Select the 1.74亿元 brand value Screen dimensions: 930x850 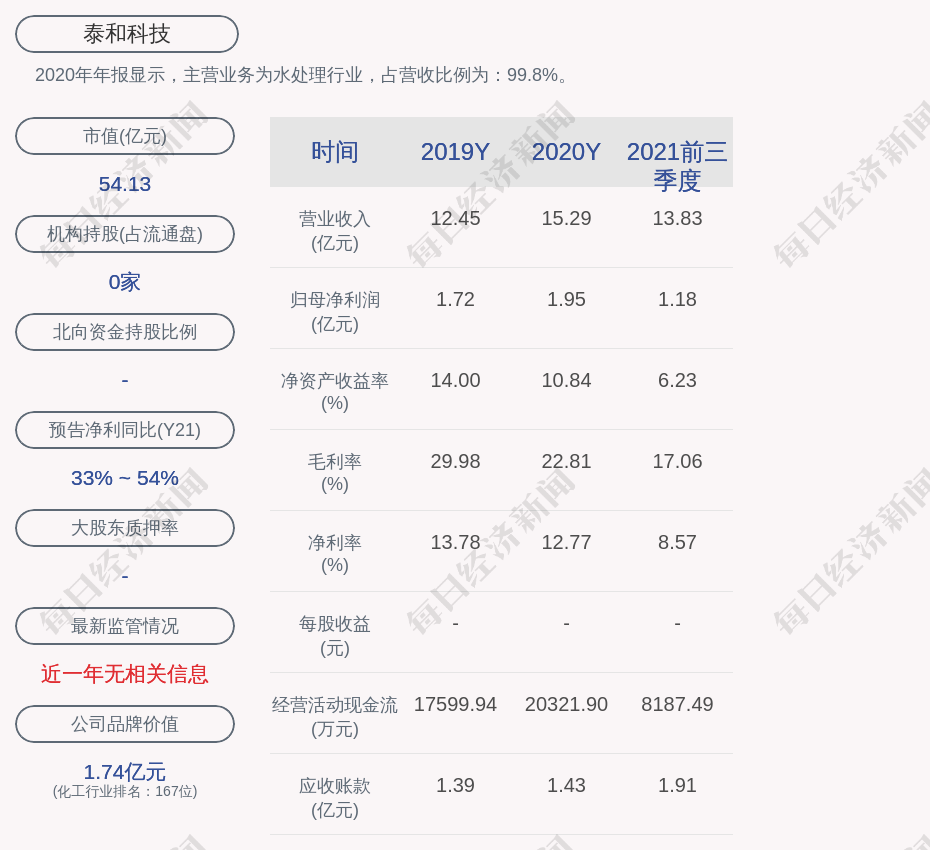point(125,772)
